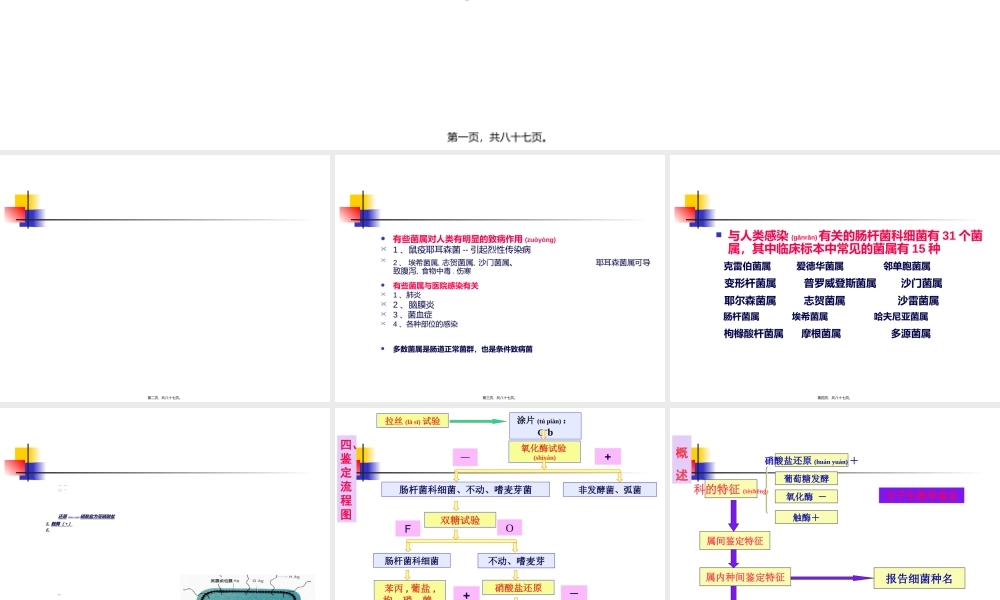The height and width of the screenshot is (600, 1000).
Task: Click the plus sign box right of 氧化酶试验
Action: tap(607, 457)
